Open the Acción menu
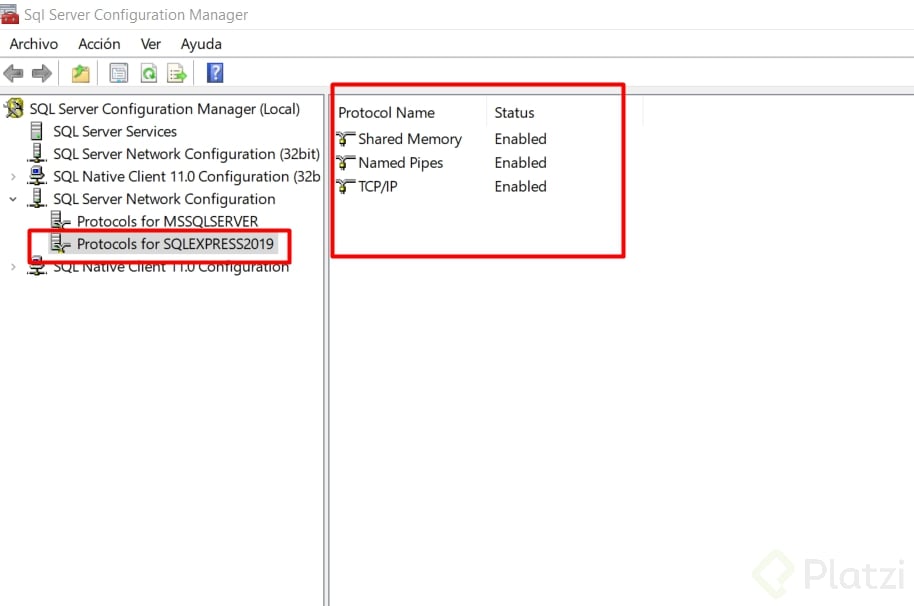 pyautogui.click(x=99, y=44)
